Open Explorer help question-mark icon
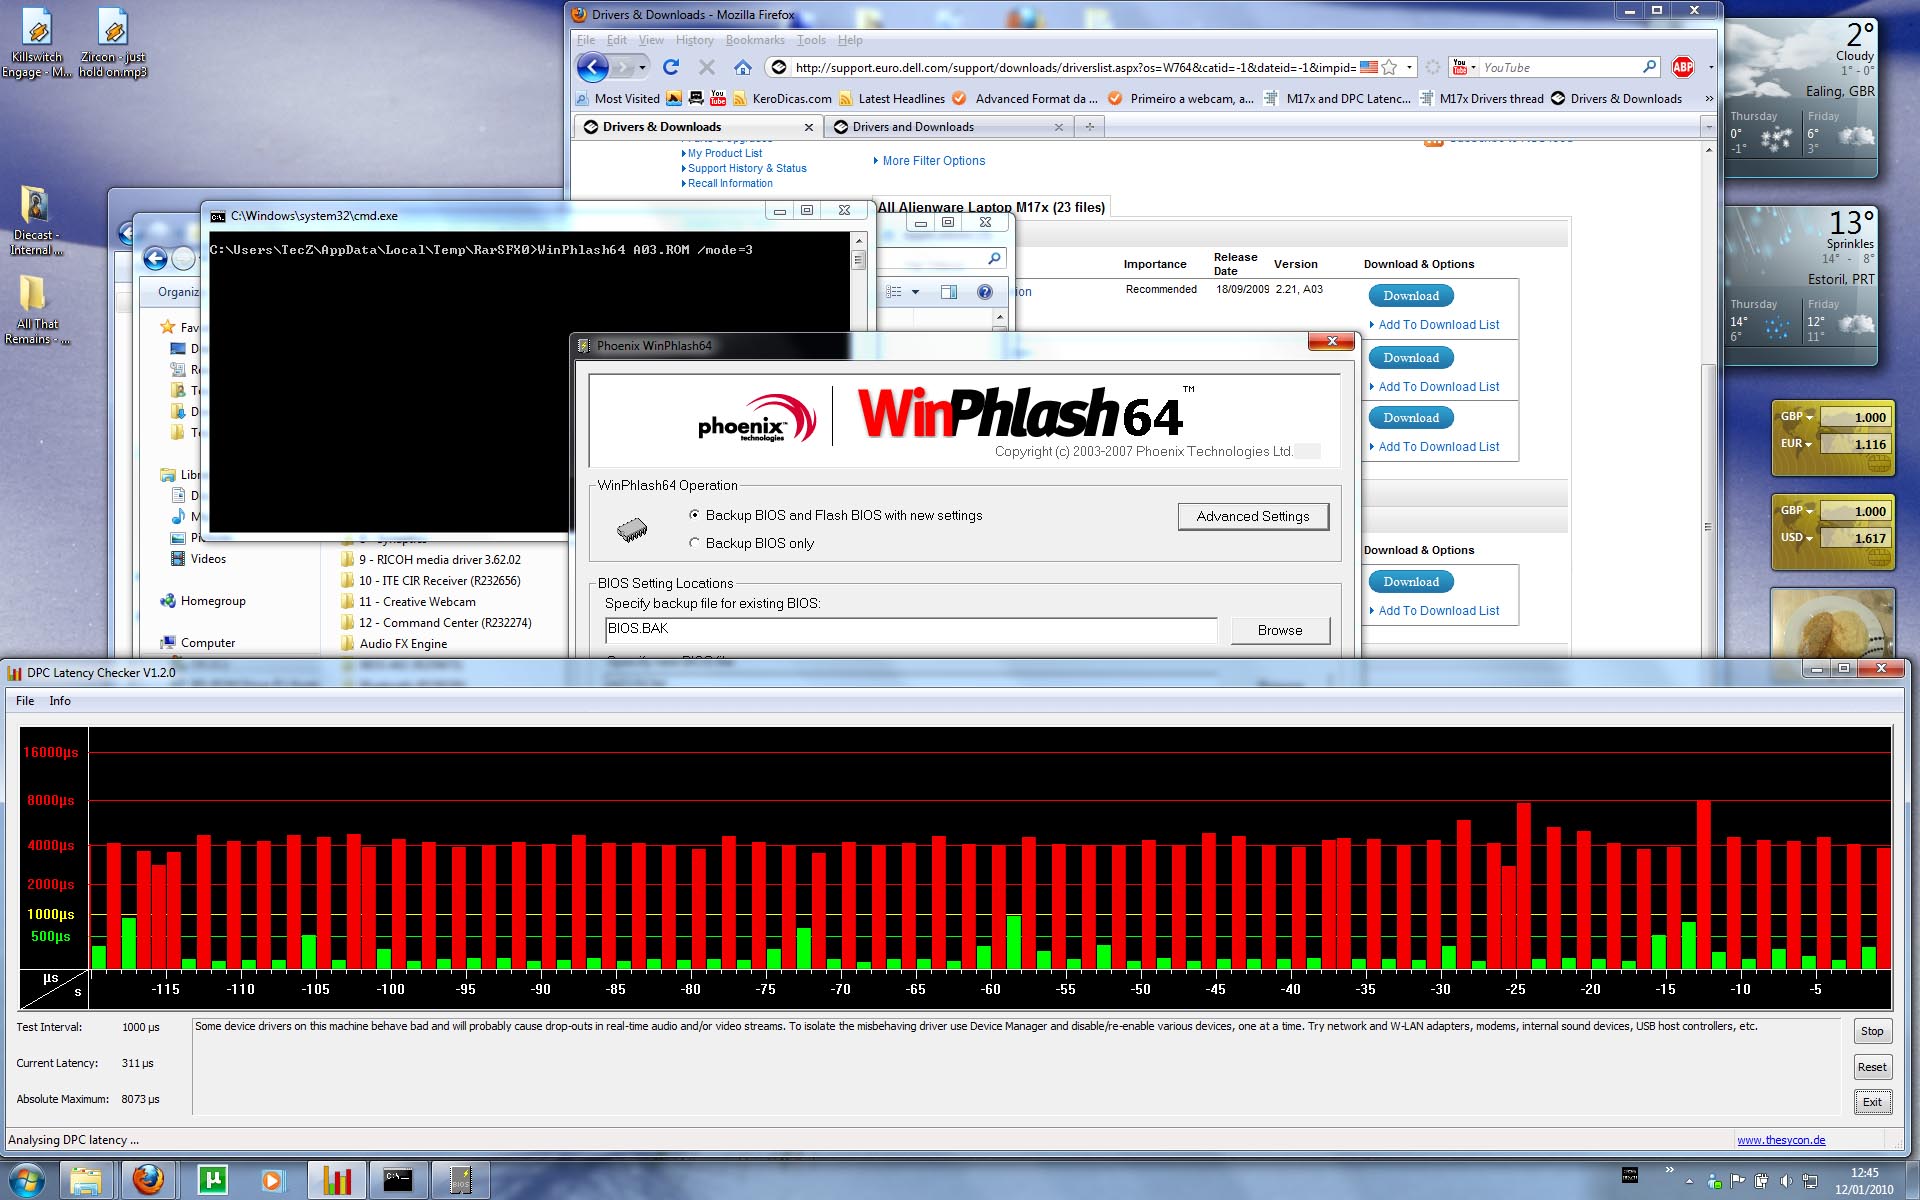This screenshot has width=1920, height=1200. 985,292
